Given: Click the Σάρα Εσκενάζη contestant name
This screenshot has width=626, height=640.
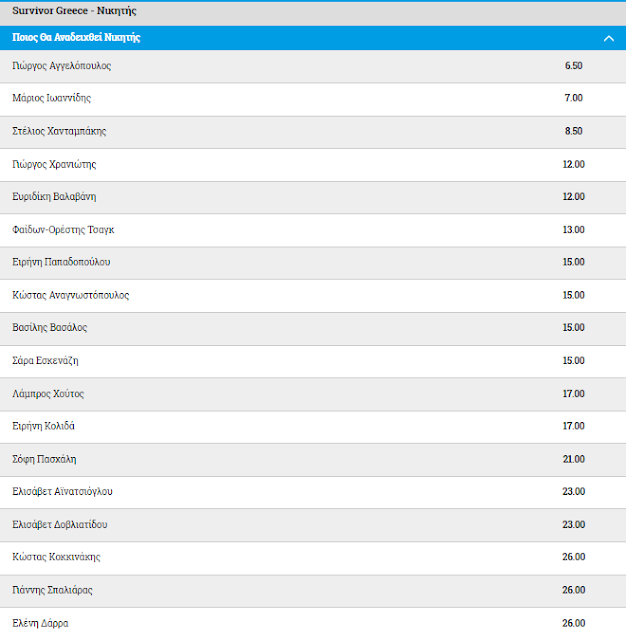Looking at the screenshot, I should [x=45, y=361].
